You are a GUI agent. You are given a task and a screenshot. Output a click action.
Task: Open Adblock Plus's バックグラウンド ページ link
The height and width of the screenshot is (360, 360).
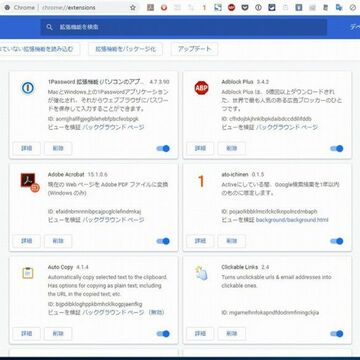pyautogui.click(x=287, y=127)
